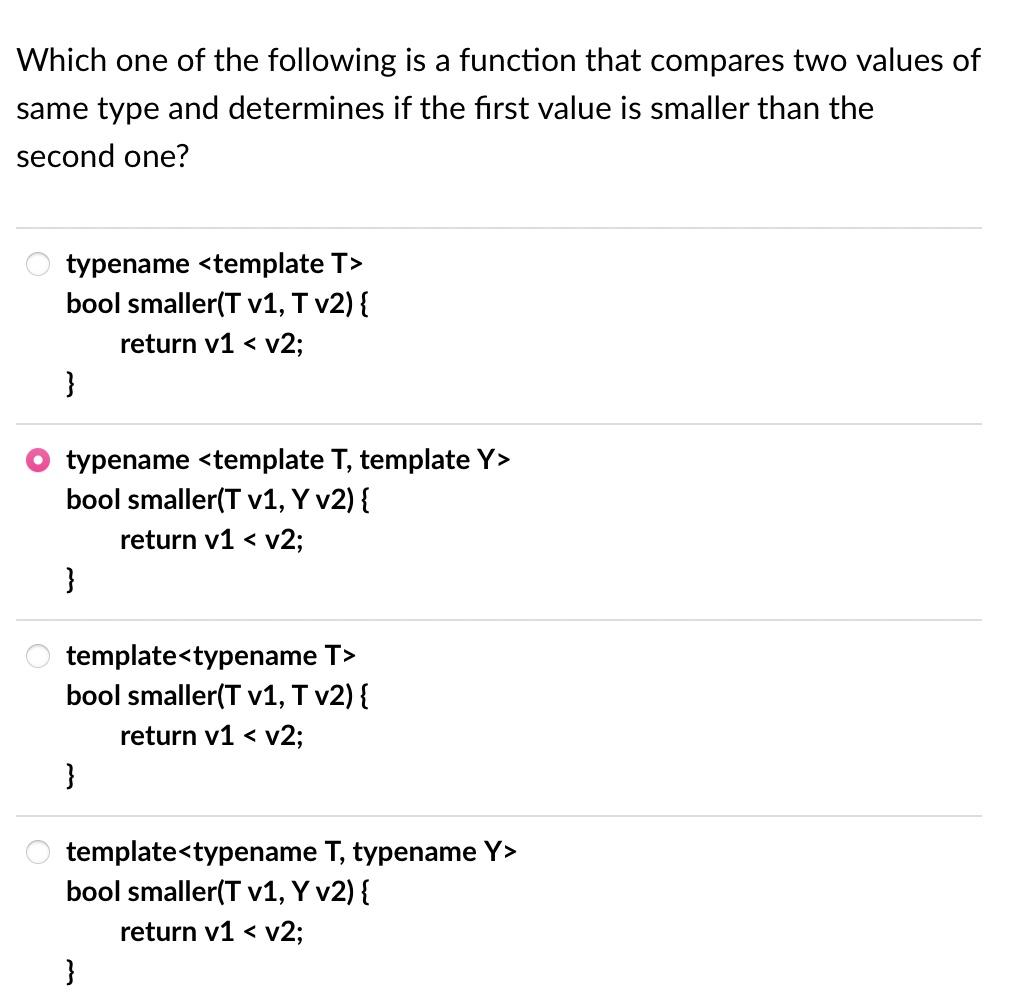Click the 'template<typename T>' answer option

coord(210,656)
